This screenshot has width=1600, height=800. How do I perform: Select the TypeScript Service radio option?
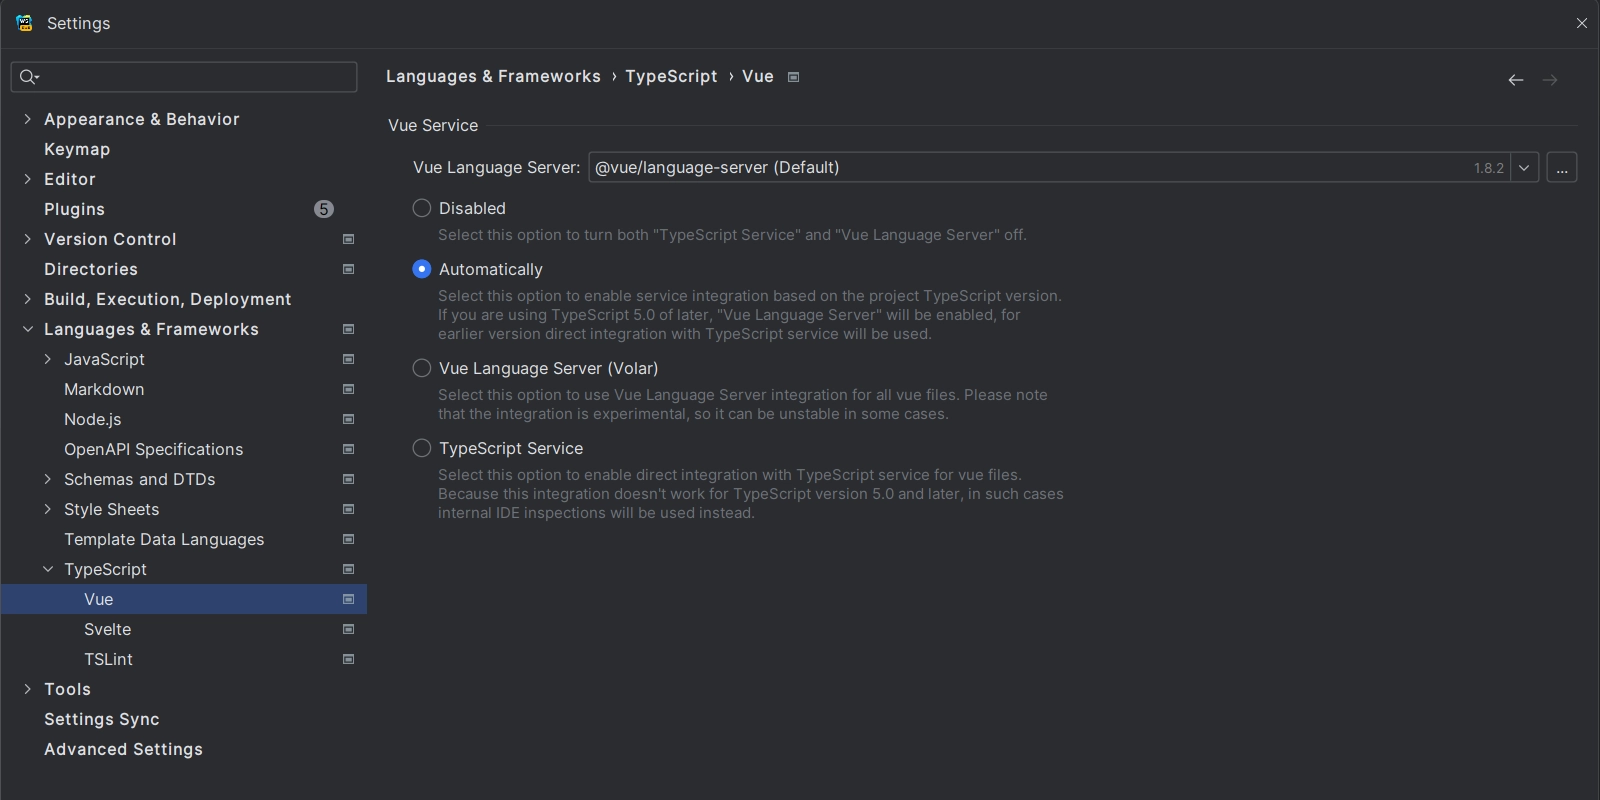(x=422, y=448)
